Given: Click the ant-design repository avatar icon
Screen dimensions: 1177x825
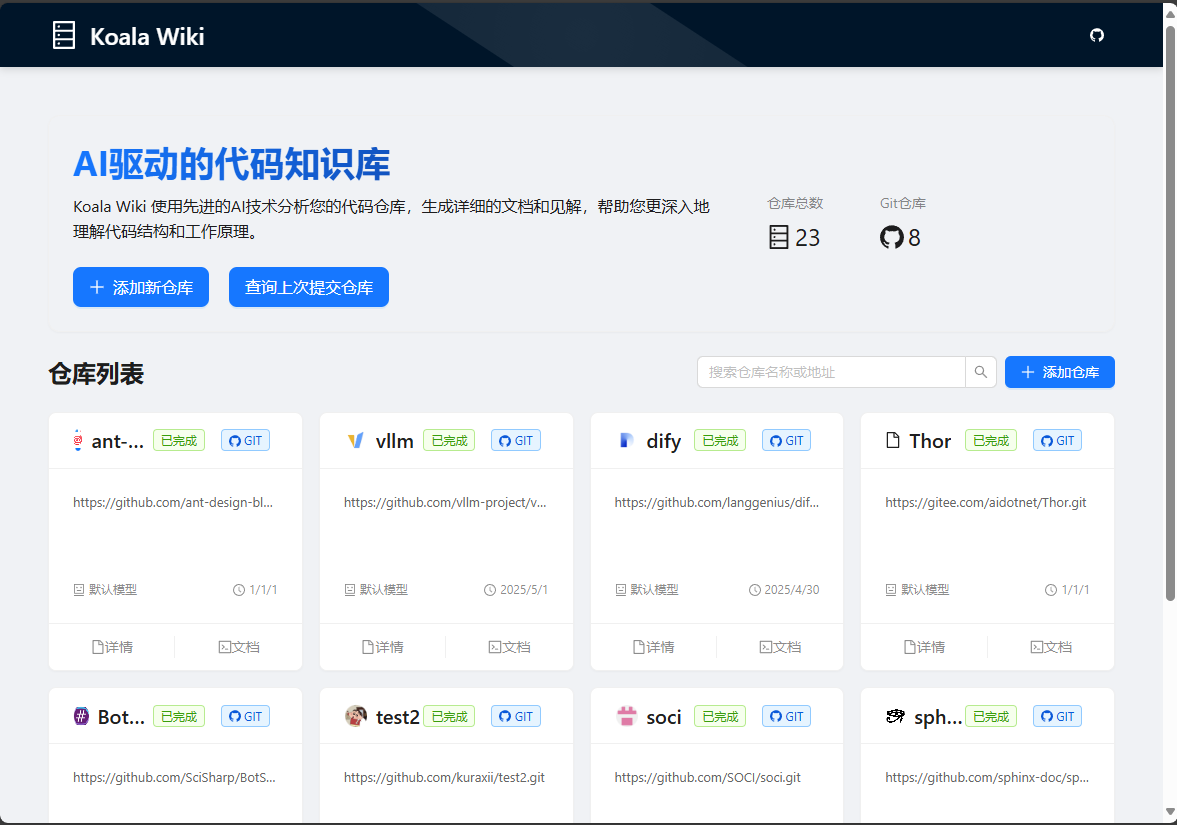Looking at the screenshot, I should click(77, 441).
